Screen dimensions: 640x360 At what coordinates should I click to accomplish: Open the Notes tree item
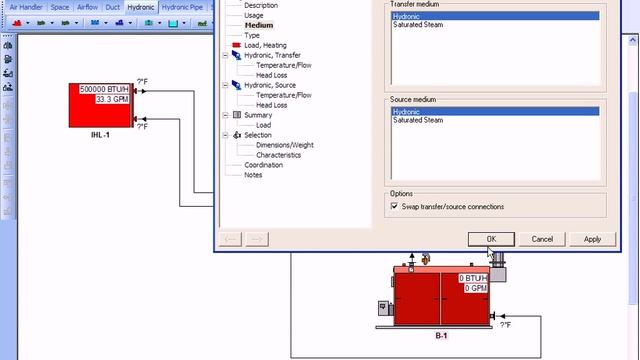253,175
